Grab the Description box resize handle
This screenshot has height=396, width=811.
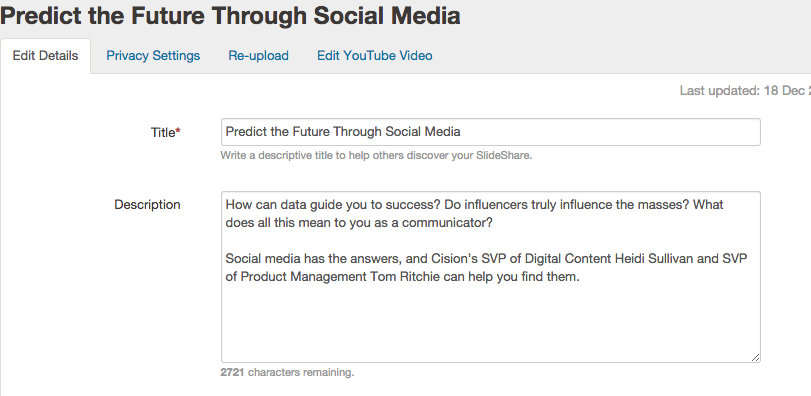click(755, 357)
